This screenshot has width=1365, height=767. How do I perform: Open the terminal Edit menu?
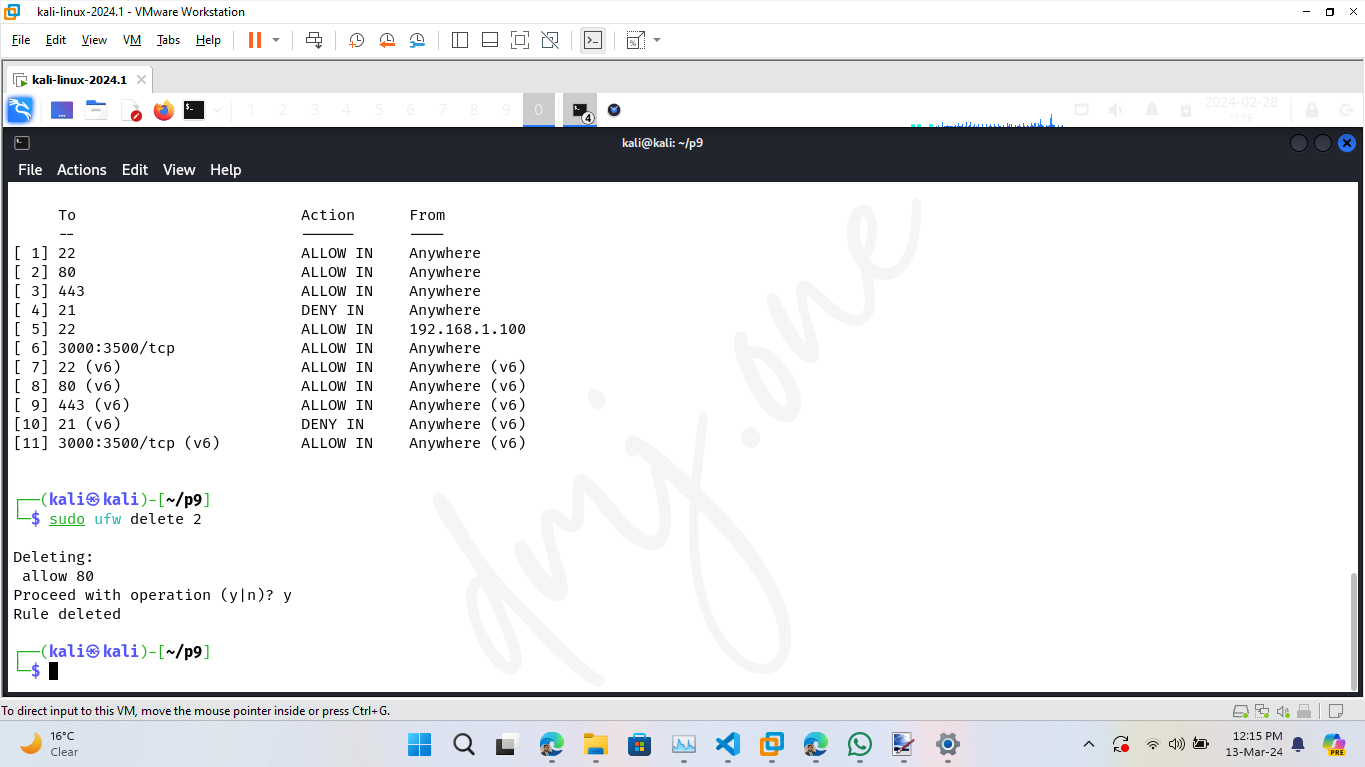click(x=135, y=170)
